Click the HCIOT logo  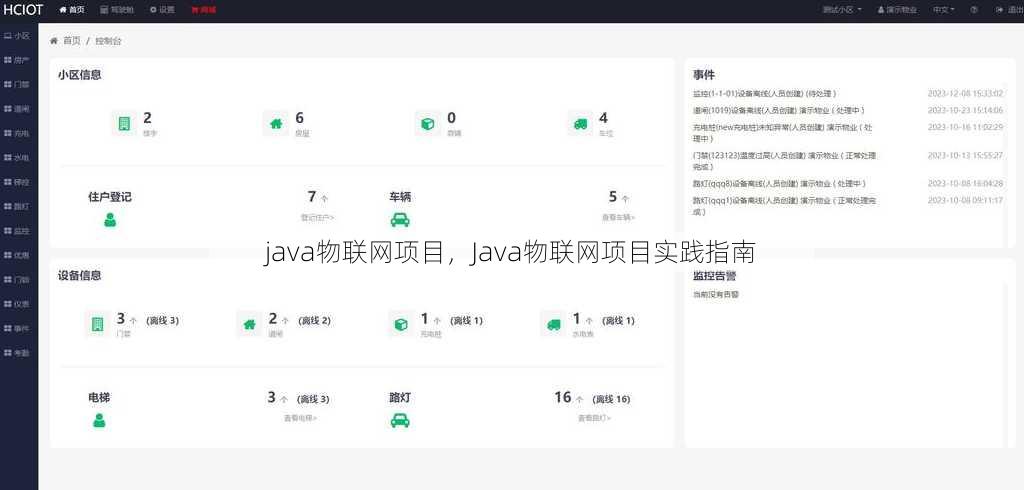23,10
